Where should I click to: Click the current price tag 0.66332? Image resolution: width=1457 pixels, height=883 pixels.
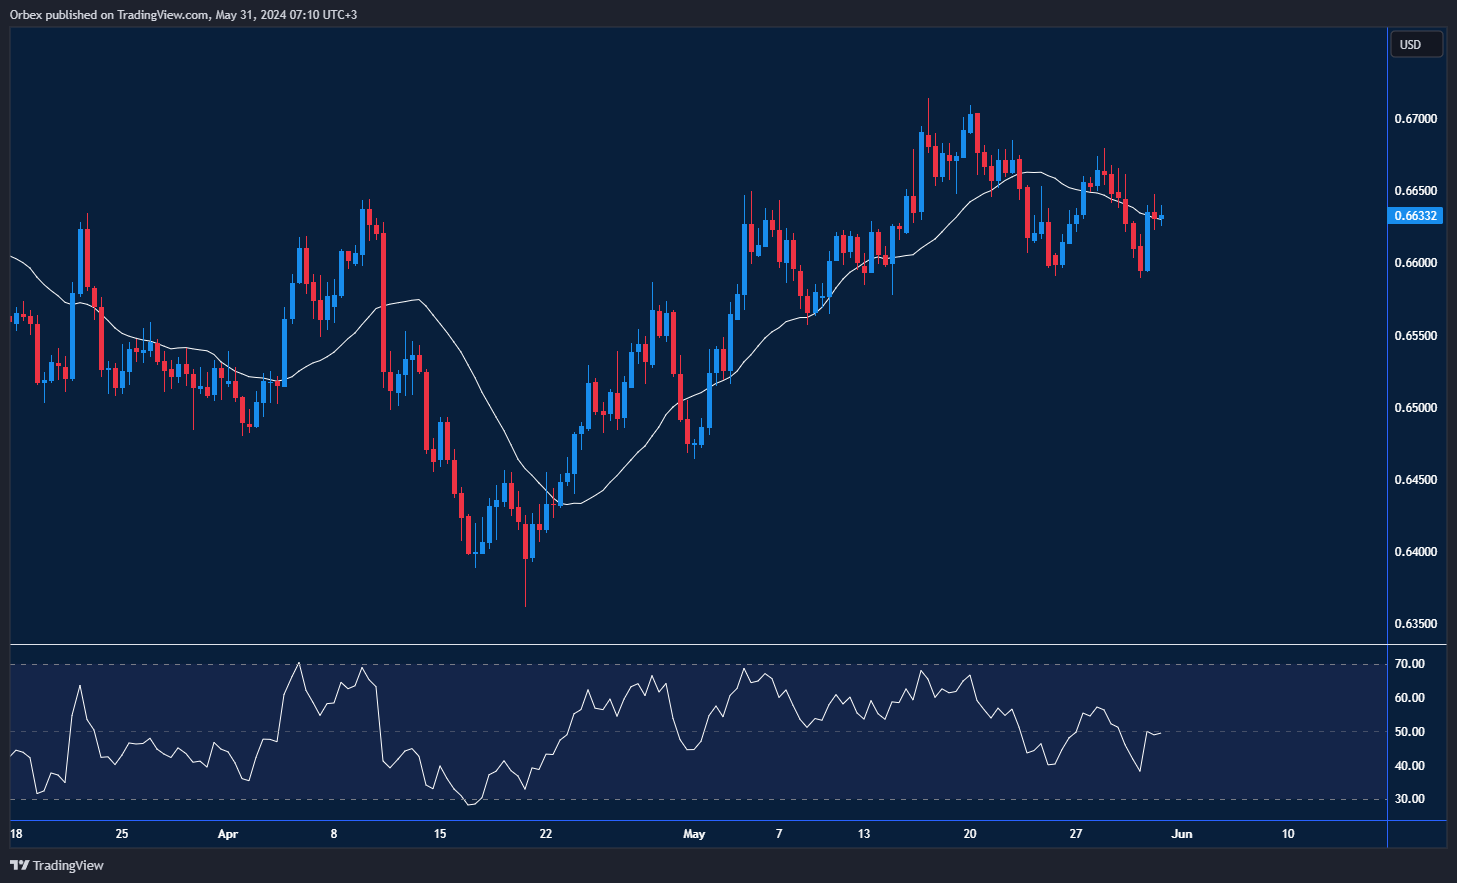1416,216
